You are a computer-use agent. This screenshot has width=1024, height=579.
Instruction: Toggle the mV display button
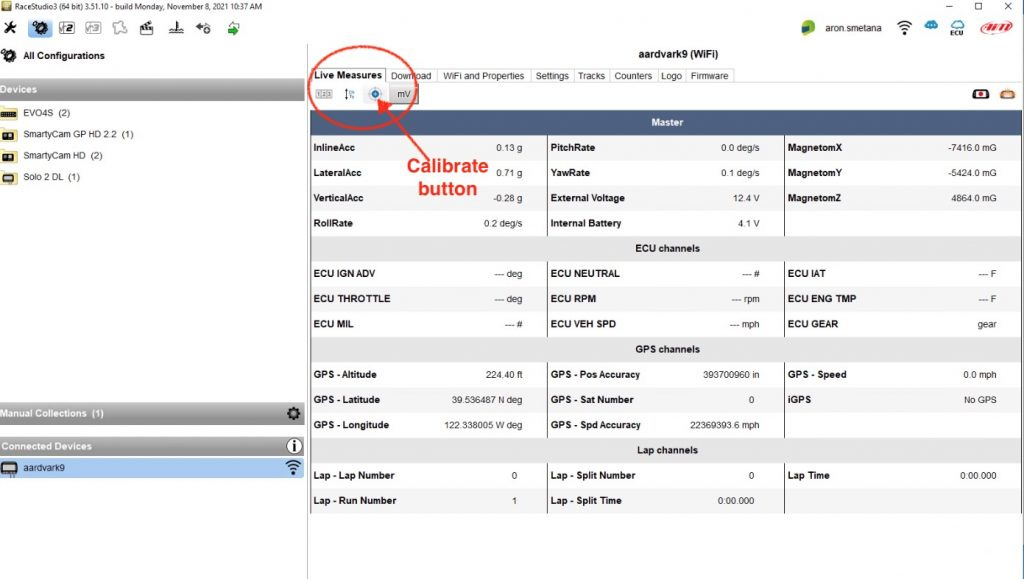(404, 94)
